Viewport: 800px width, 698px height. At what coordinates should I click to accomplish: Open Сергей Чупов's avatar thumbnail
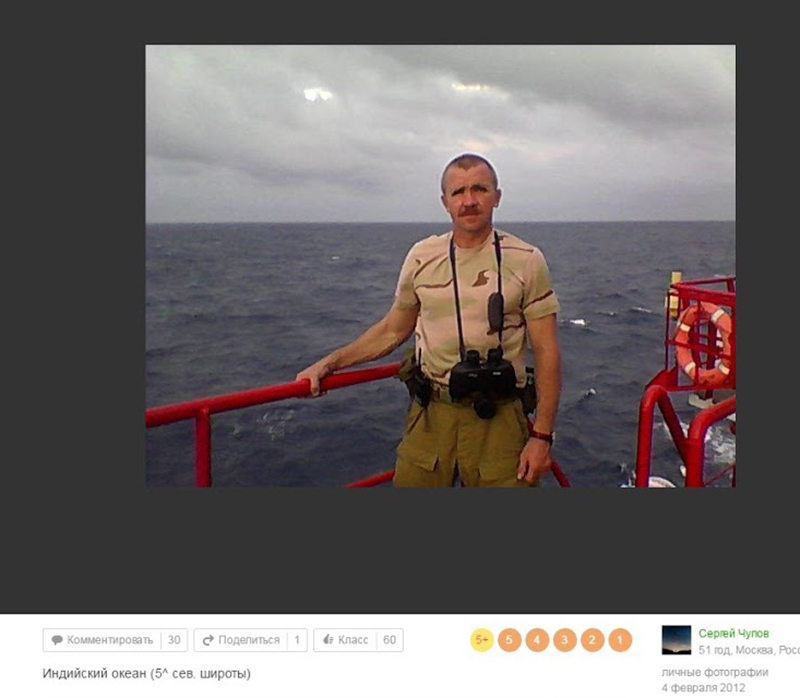tap(676, 640)
